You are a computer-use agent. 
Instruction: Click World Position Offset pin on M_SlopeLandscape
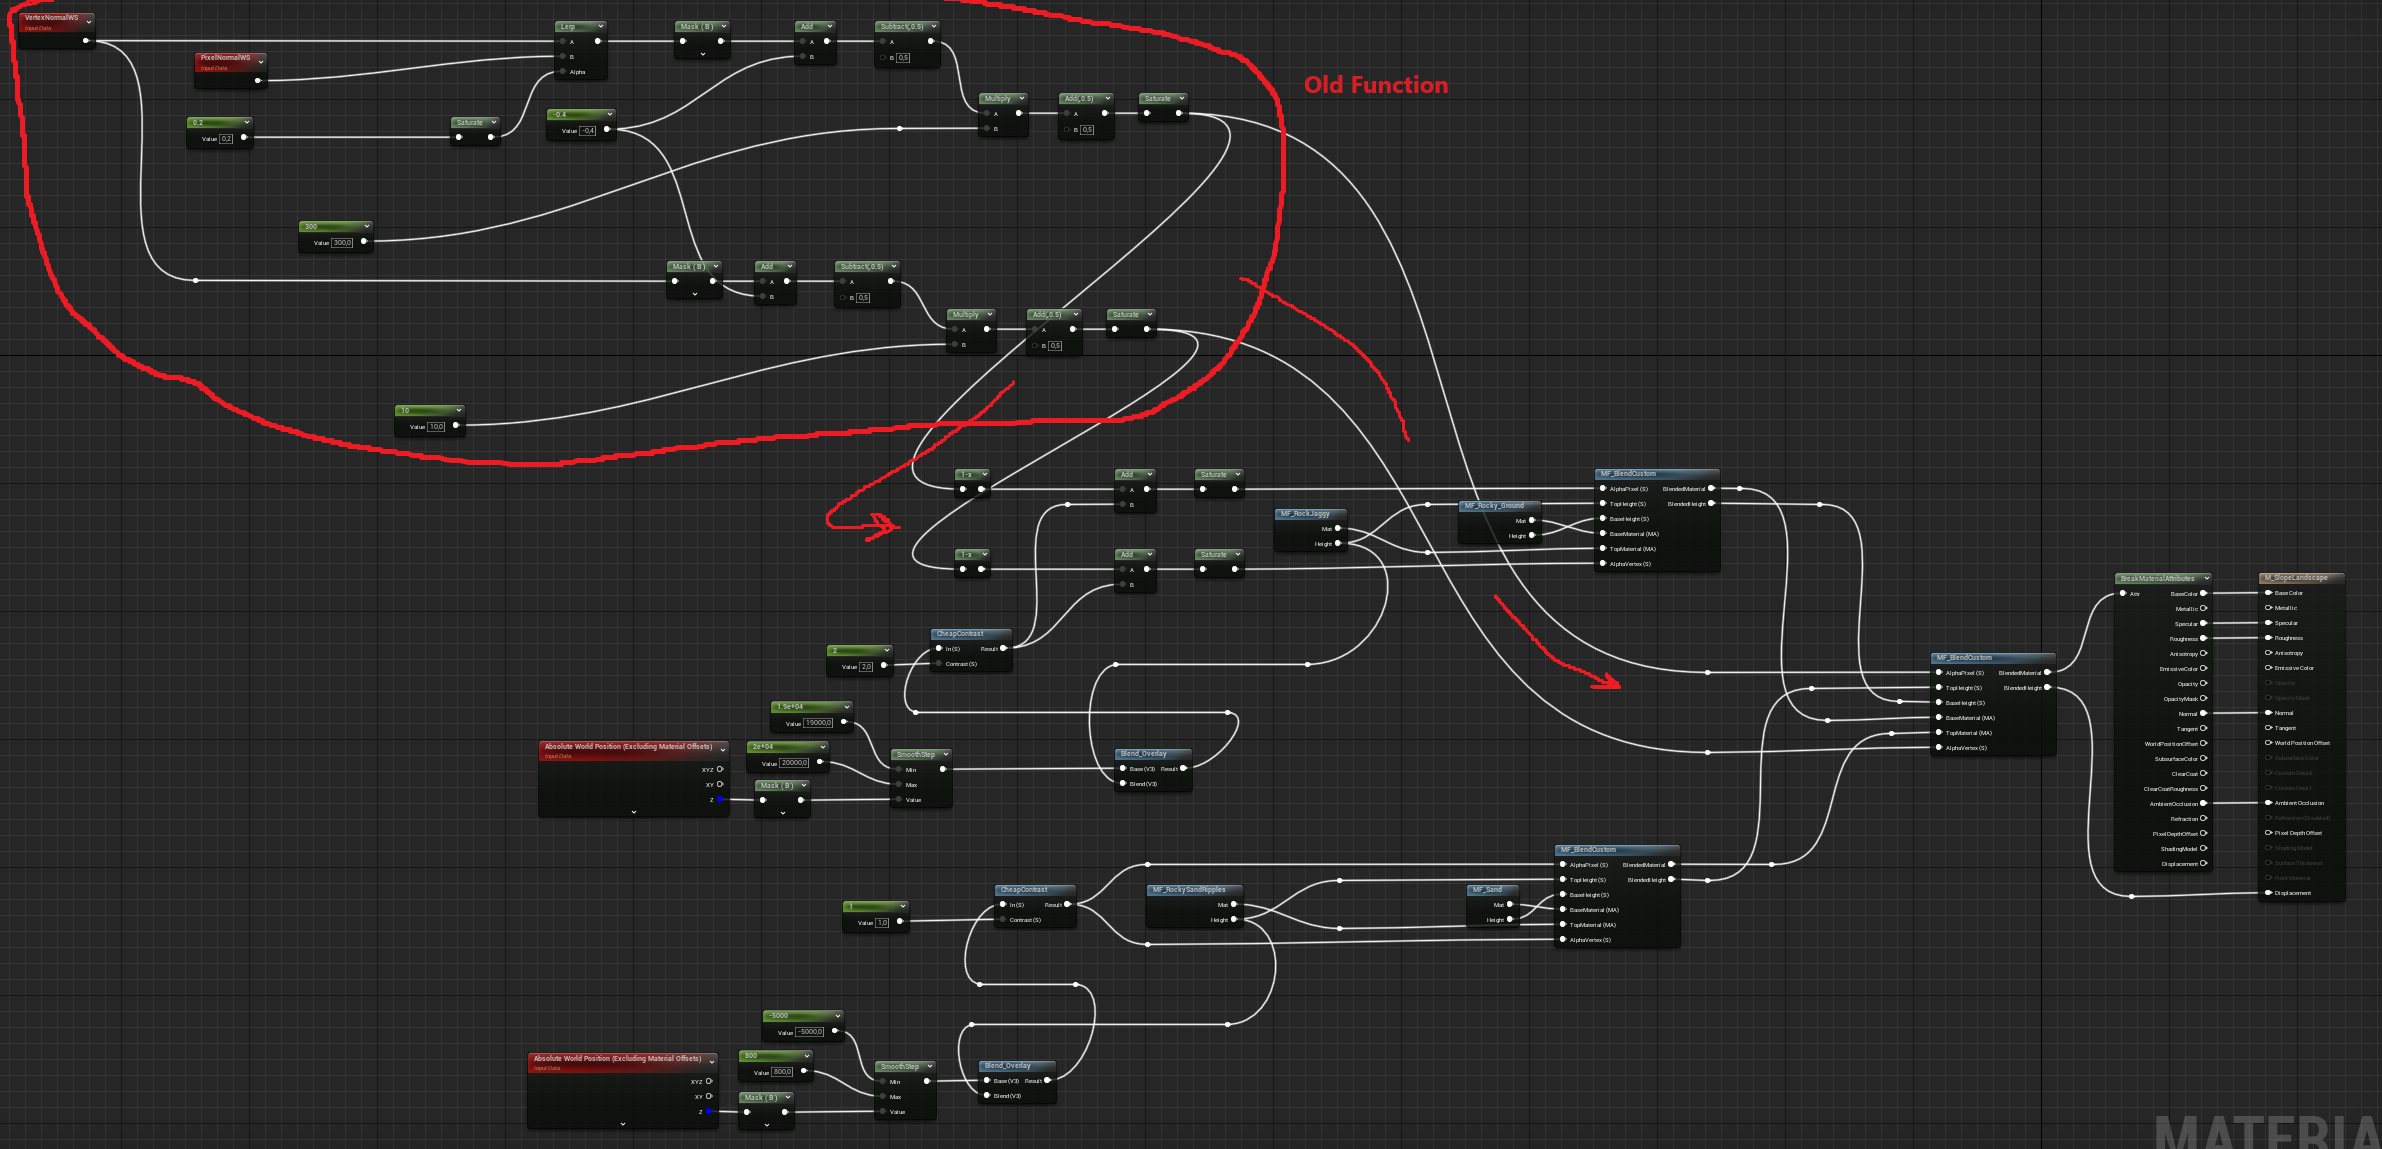click(x=2268, y=743)
